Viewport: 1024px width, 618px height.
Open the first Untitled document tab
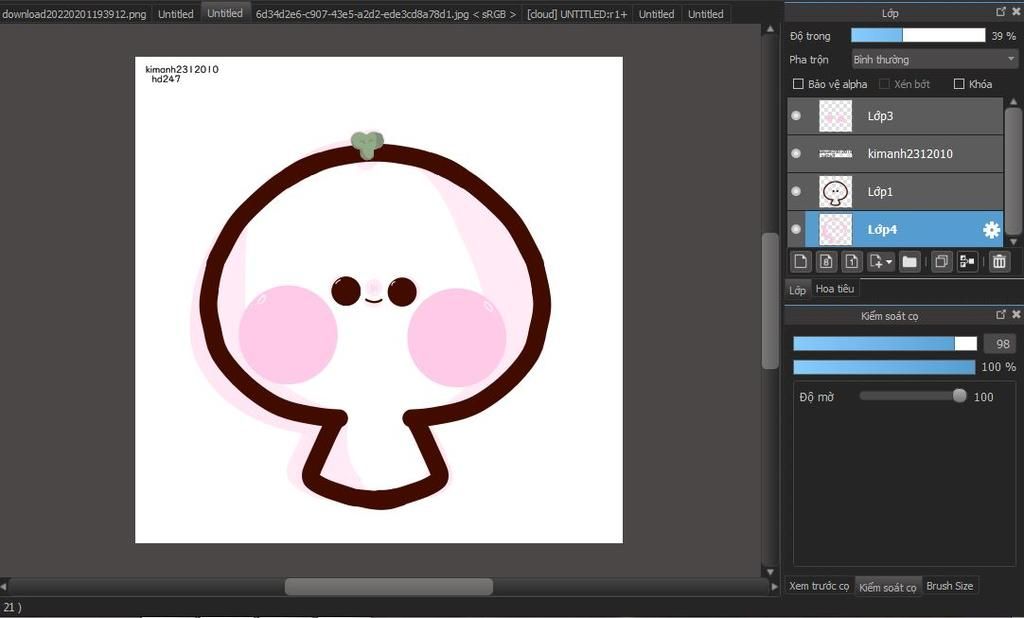(176, 14)
